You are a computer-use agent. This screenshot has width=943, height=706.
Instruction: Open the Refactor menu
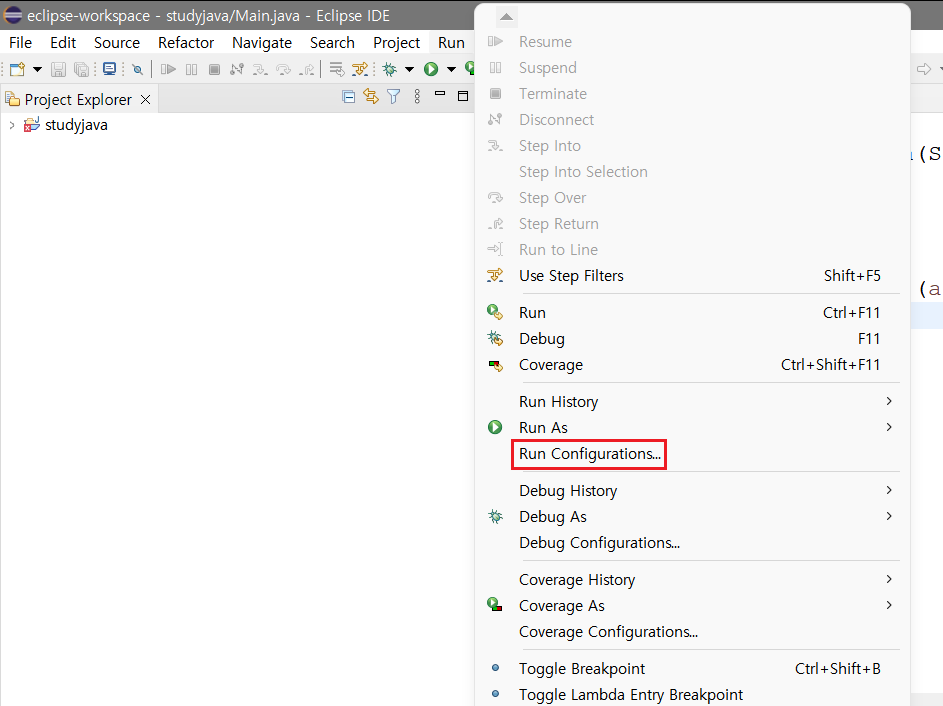coord(186,43)
